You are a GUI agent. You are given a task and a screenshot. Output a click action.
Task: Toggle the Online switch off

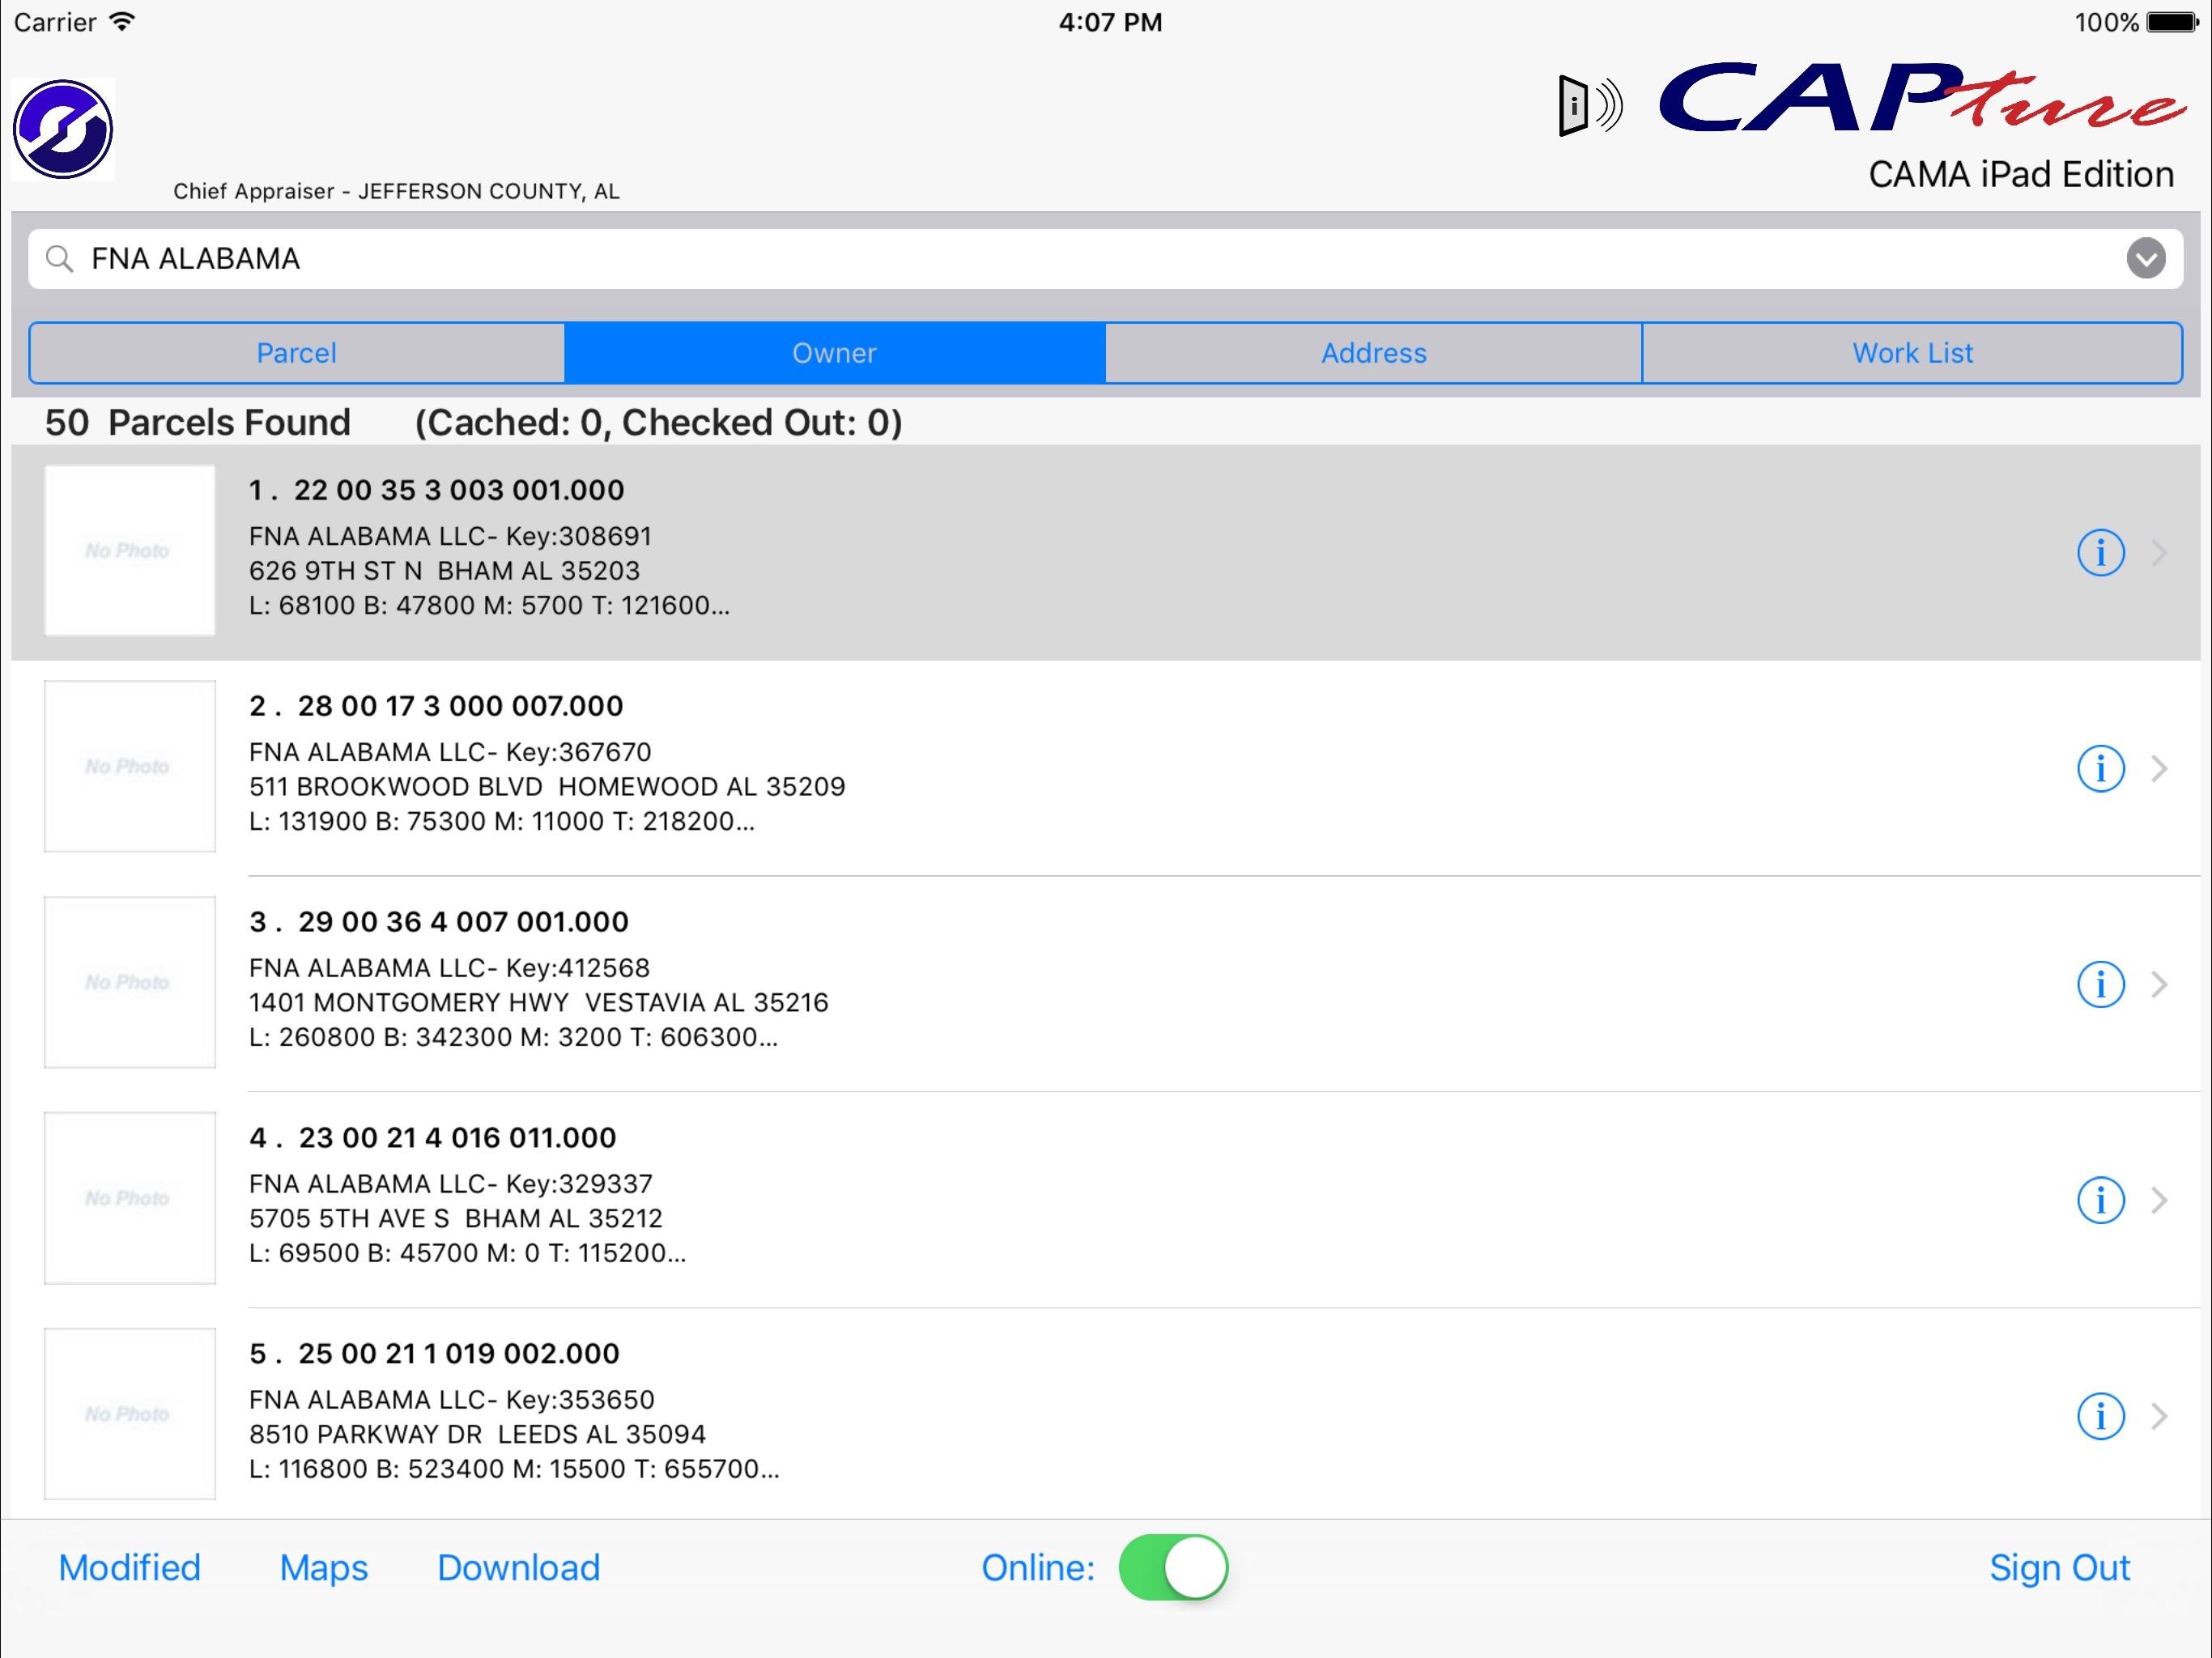(x=1173, y=1567)
